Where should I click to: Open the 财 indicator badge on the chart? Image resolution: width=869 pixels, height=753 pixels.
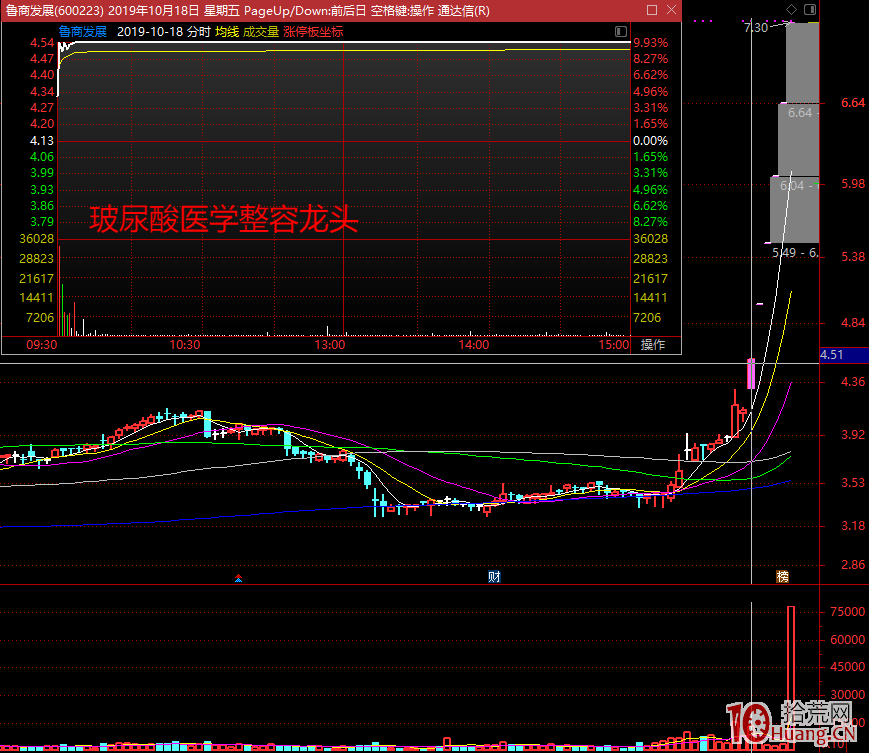[x=493, y=577]
